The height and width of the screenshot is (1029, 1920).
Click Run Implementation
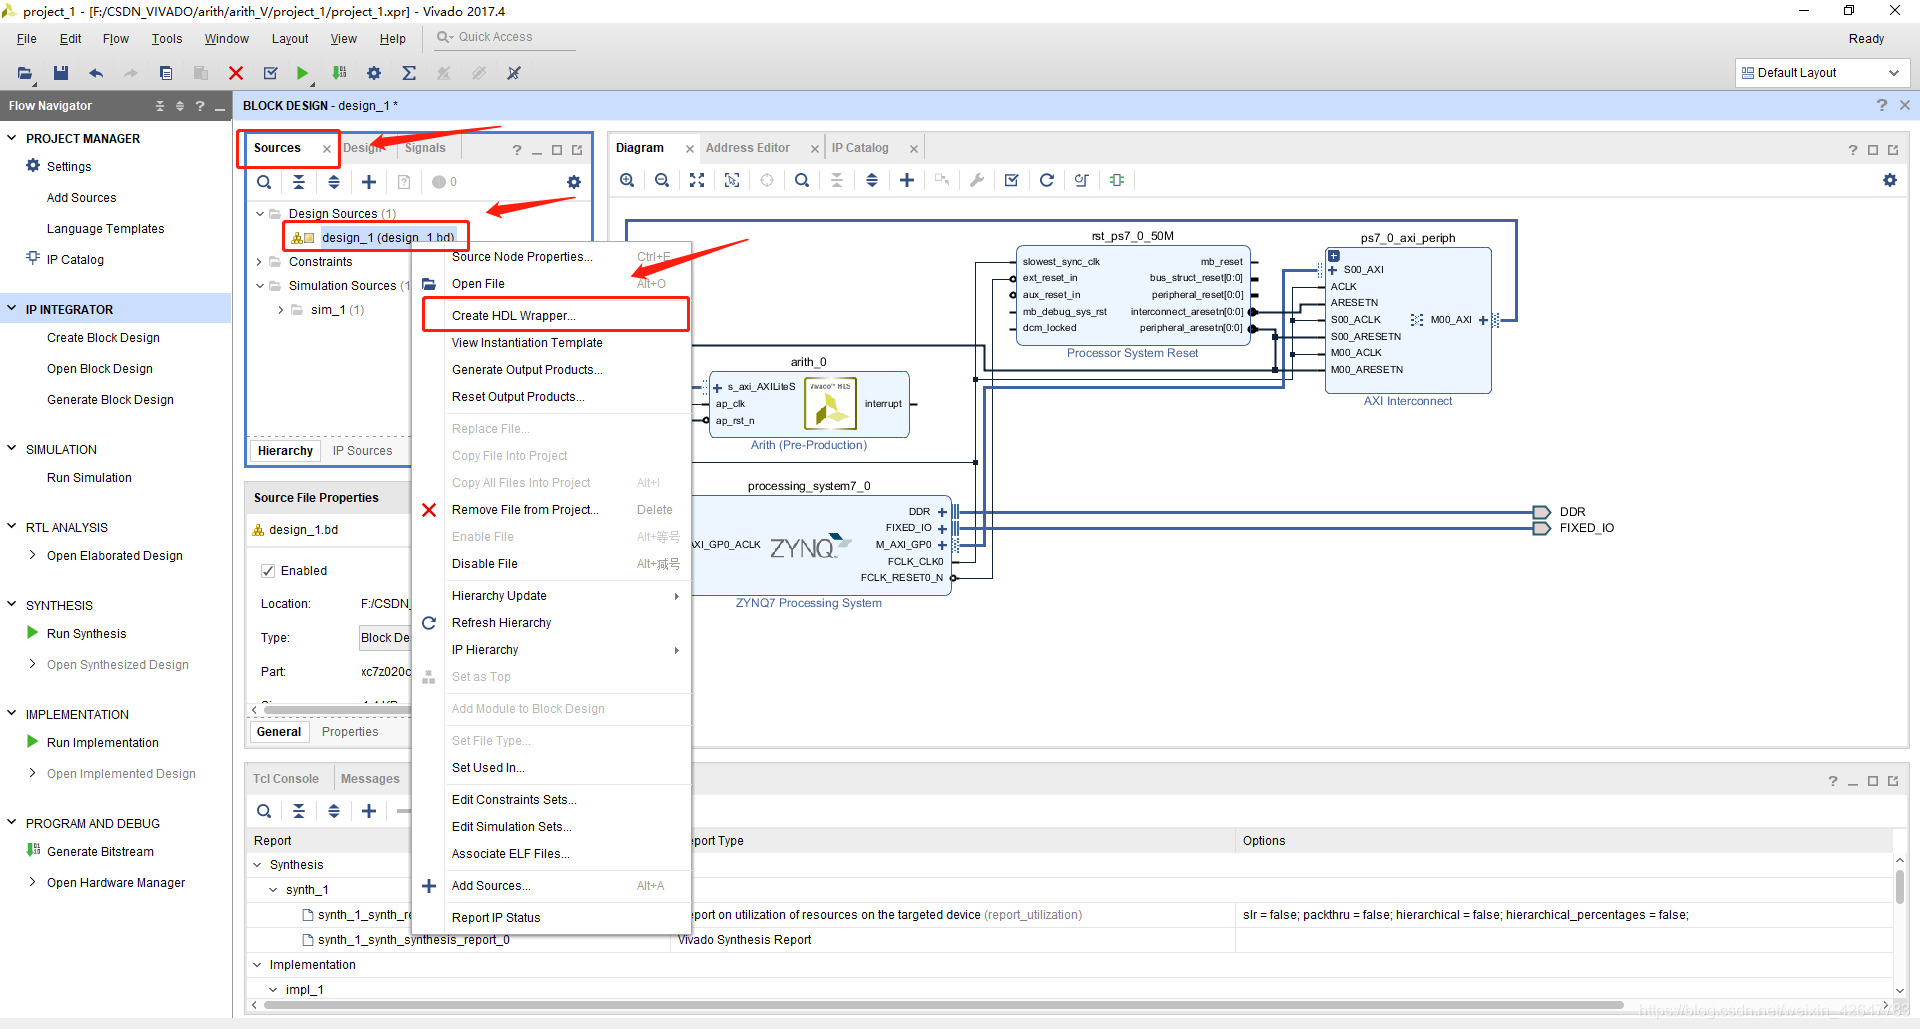click(x=102, y=743)
